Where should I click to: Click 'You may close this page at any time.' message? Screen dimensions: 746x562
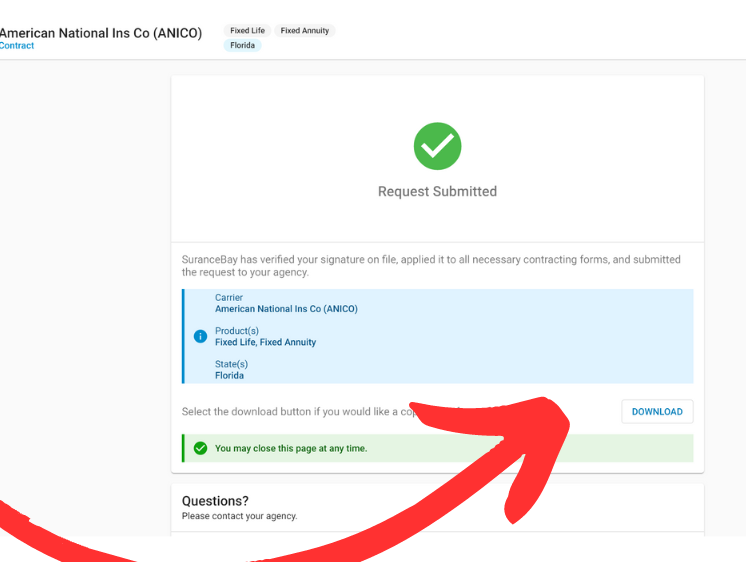click(x=291, y=448)
